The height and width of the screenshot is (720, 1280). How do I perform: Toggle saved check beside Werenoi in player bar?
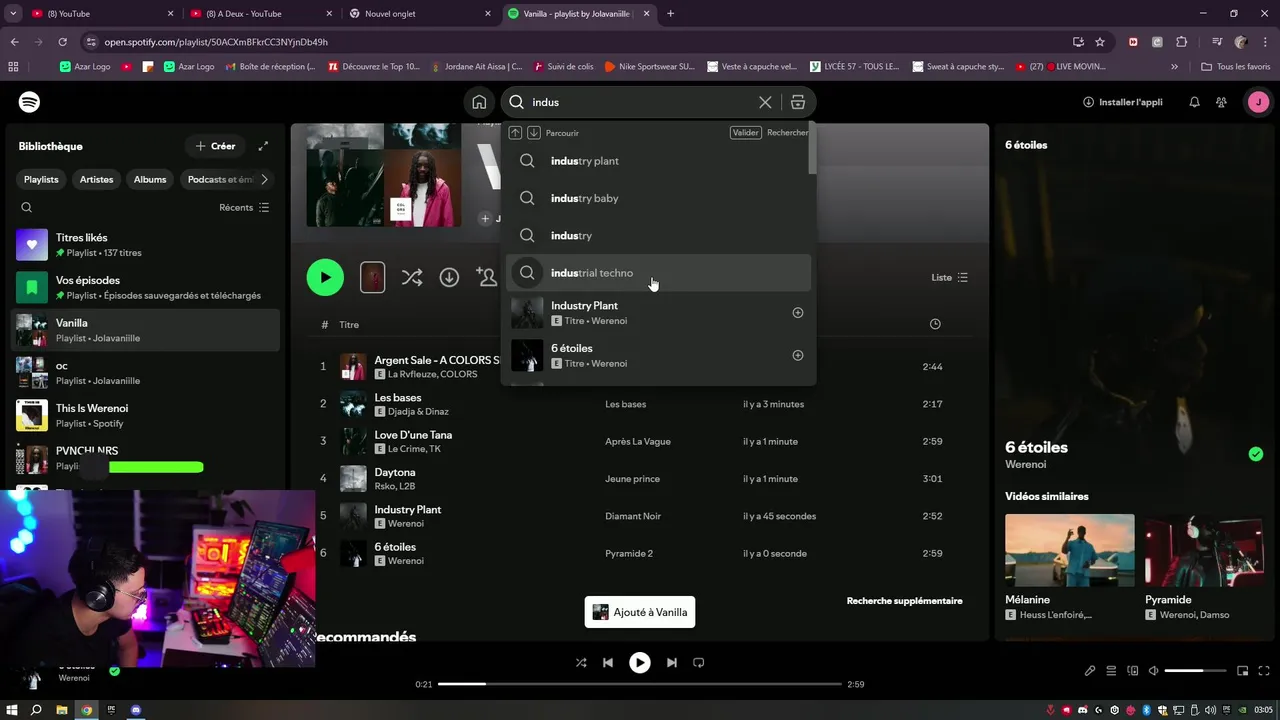click(114, 671)
